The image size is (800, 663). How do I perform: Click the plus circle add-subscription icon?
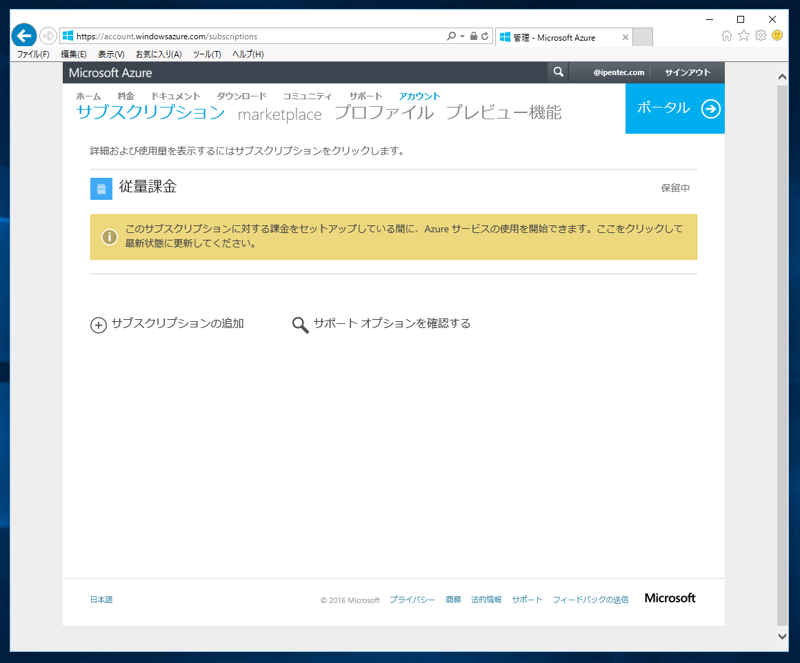[x=98, y=325]
